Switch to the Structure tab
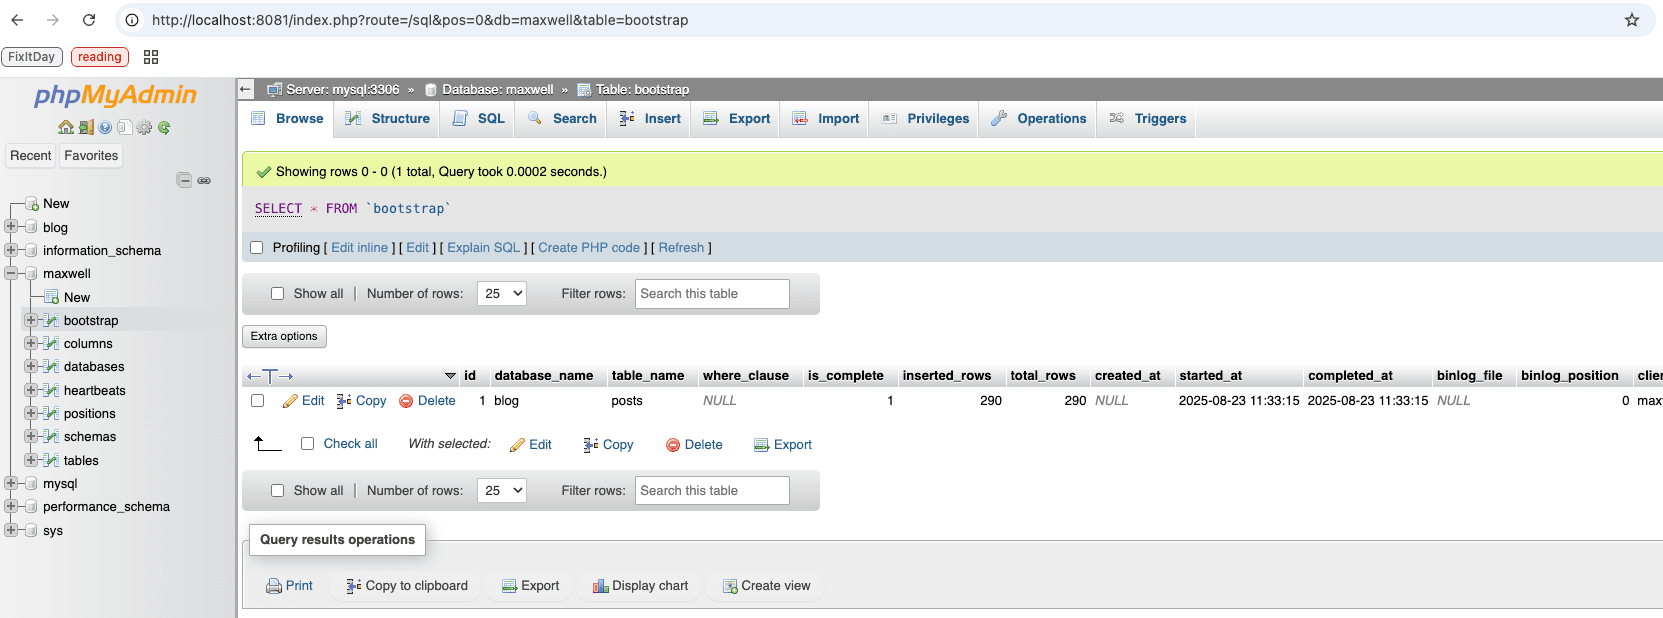 (x=388, y=118)
